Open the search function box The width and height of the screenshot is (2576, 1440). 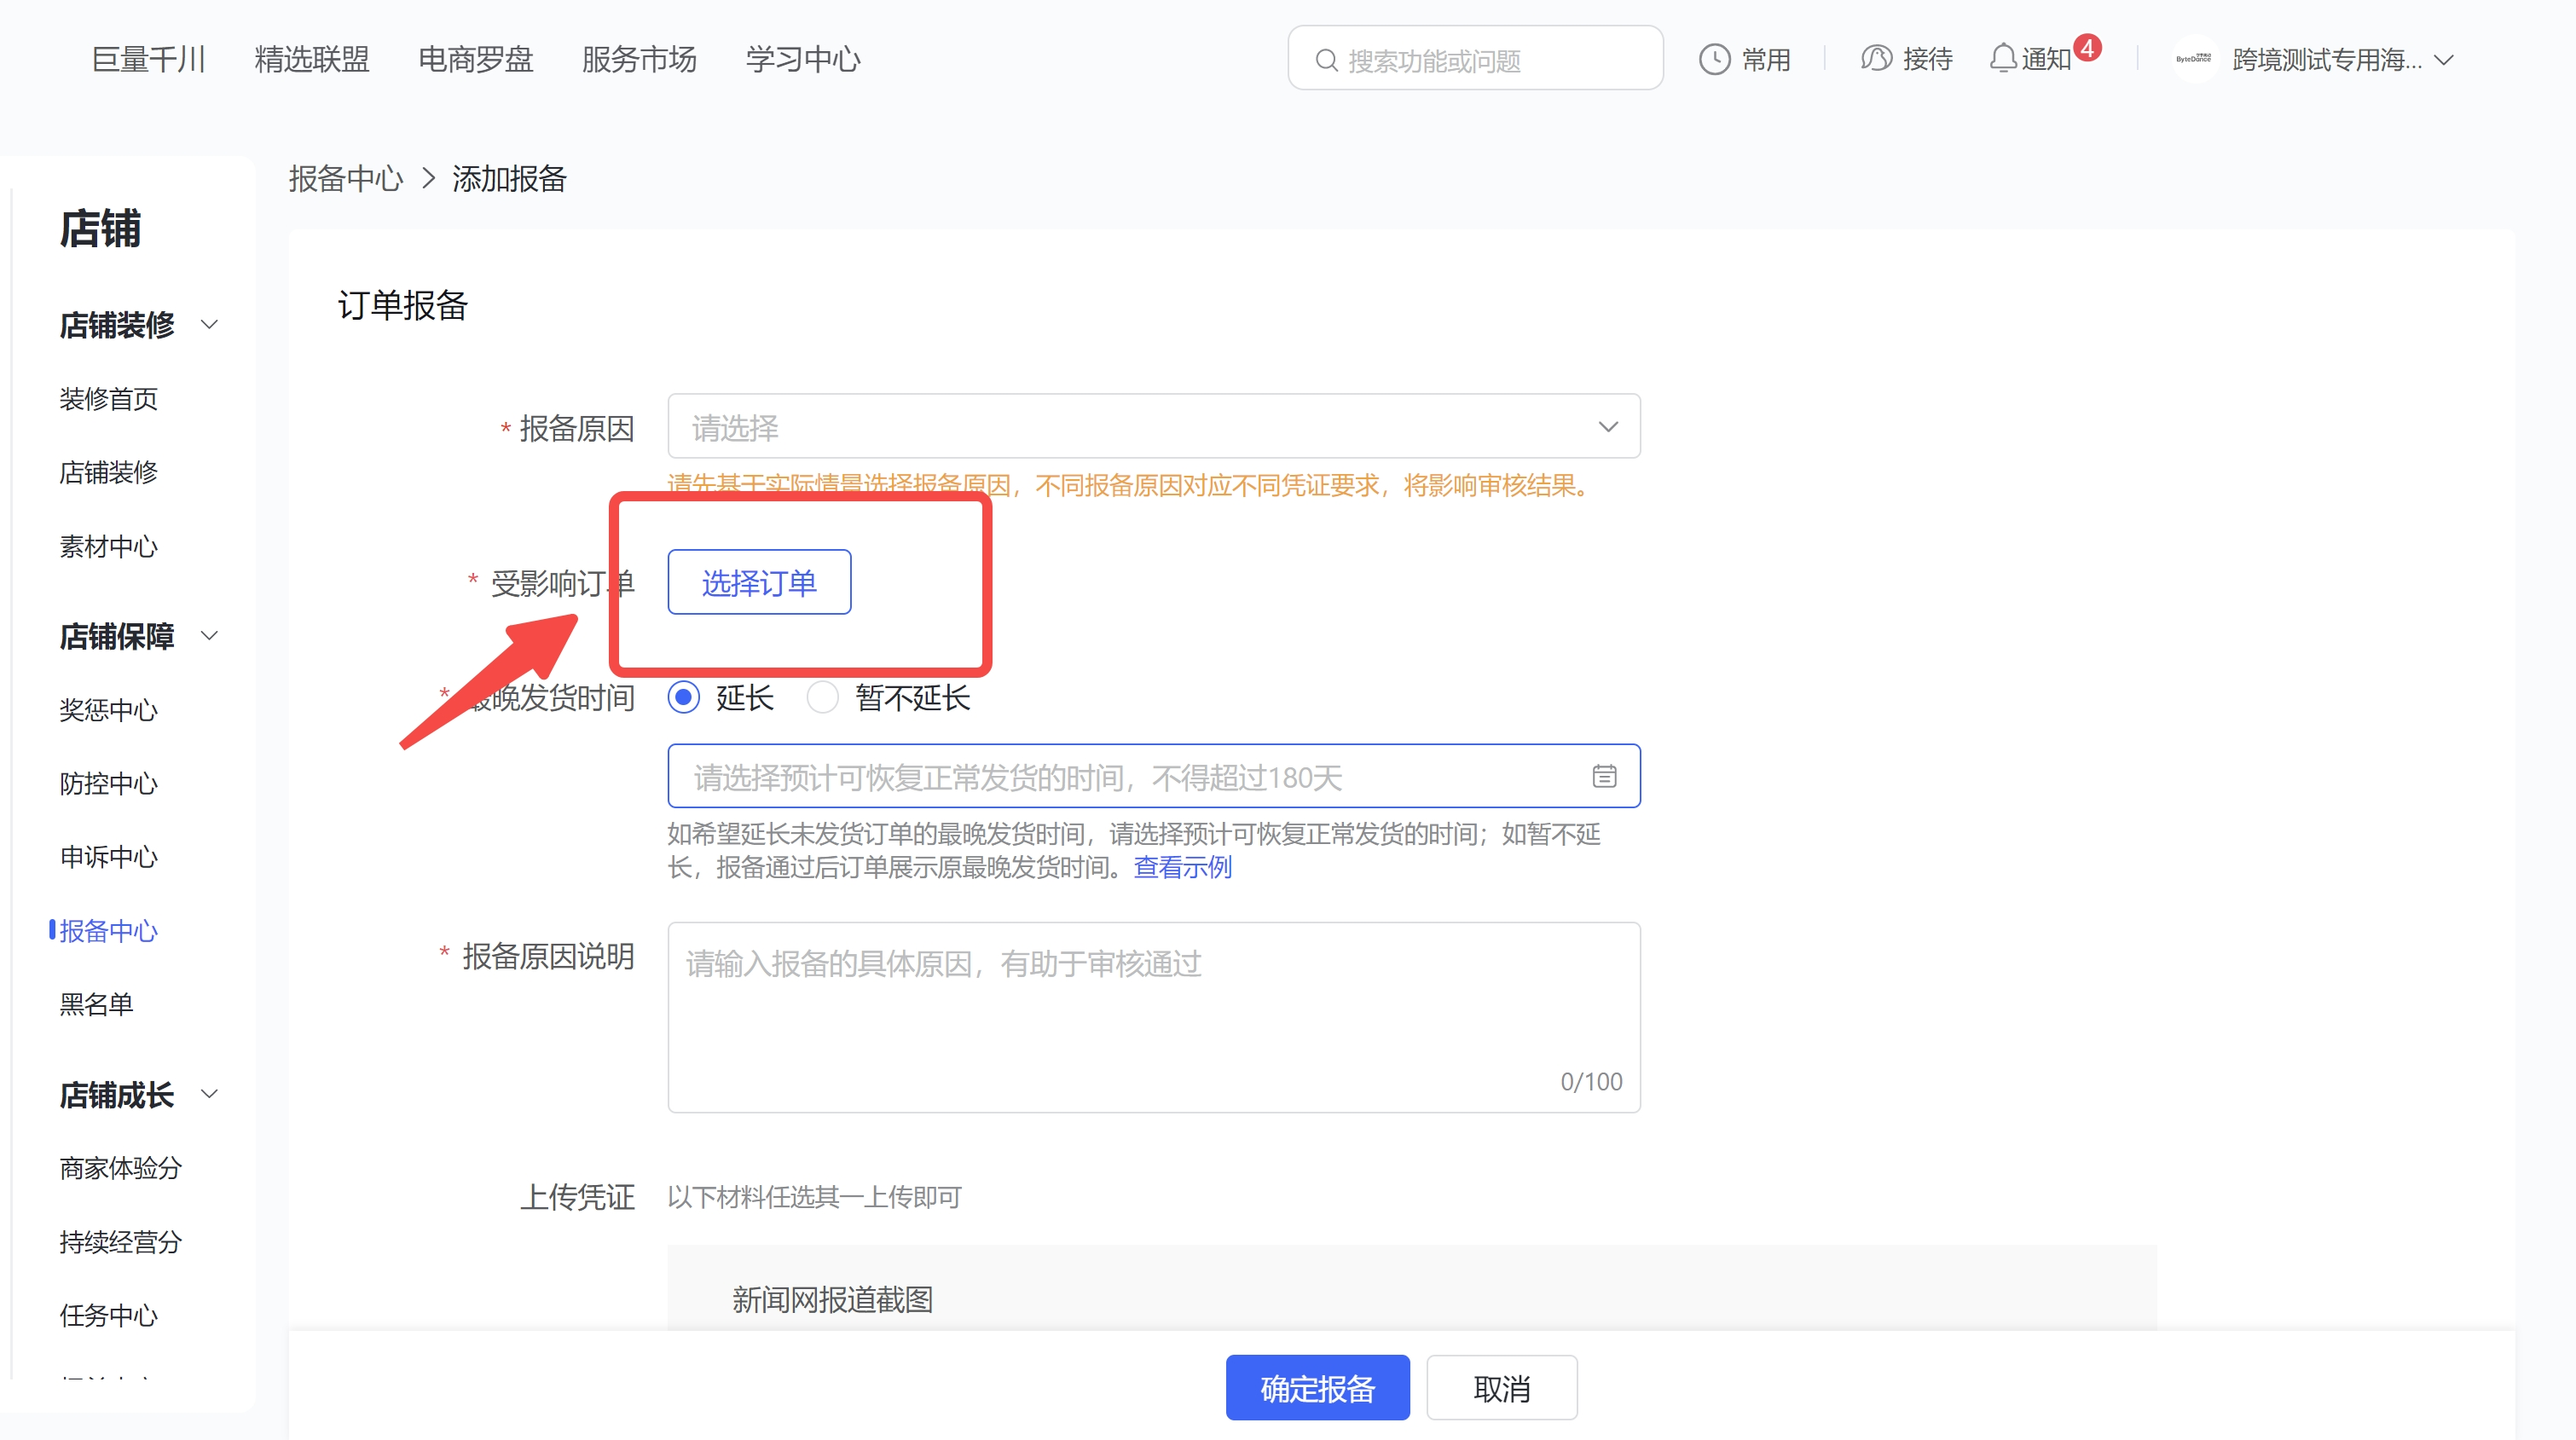tap(1474, 58)
